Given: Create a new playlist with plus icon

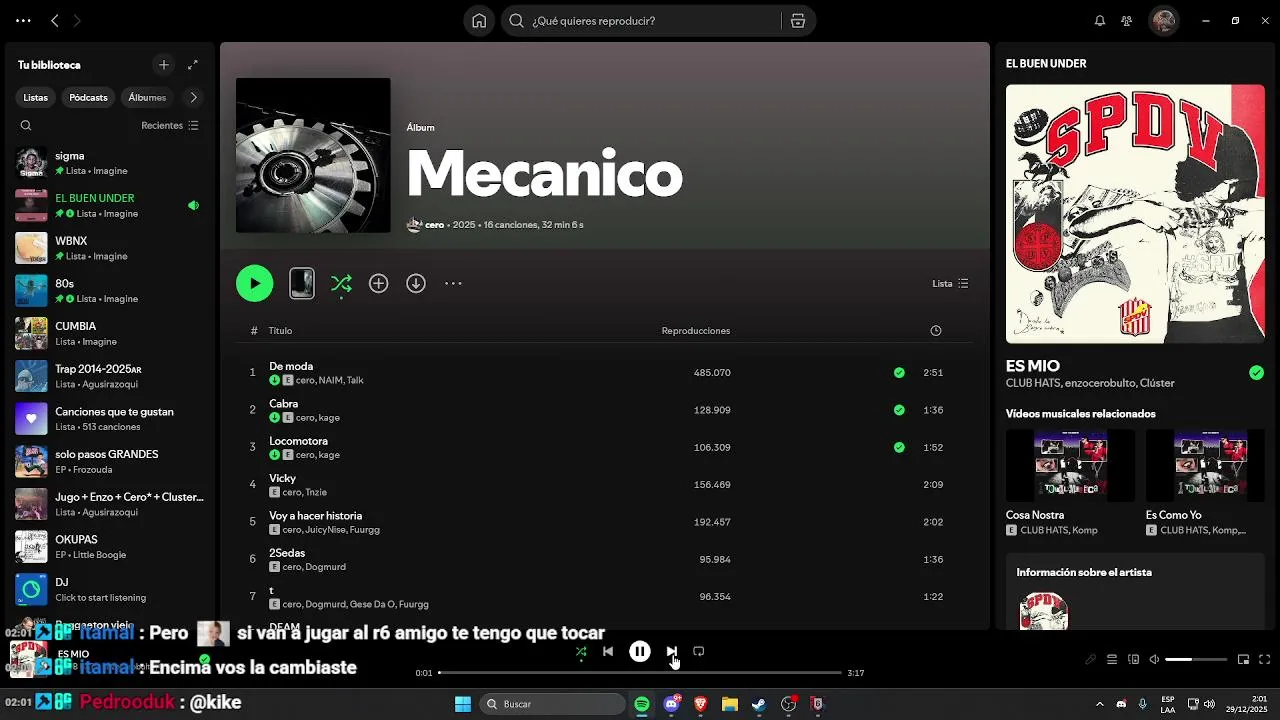Looking at the screenshot, I should tap(164, 65).
